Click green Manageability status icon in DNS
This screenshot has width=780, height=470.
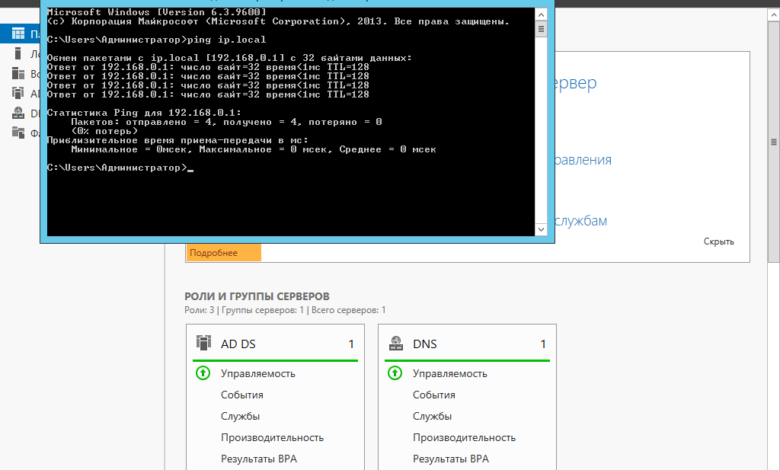395,373
